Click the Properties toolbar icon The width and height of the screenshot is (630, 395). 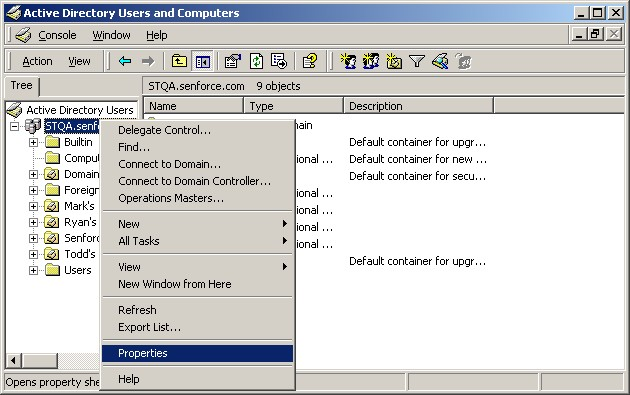point(233,61)
